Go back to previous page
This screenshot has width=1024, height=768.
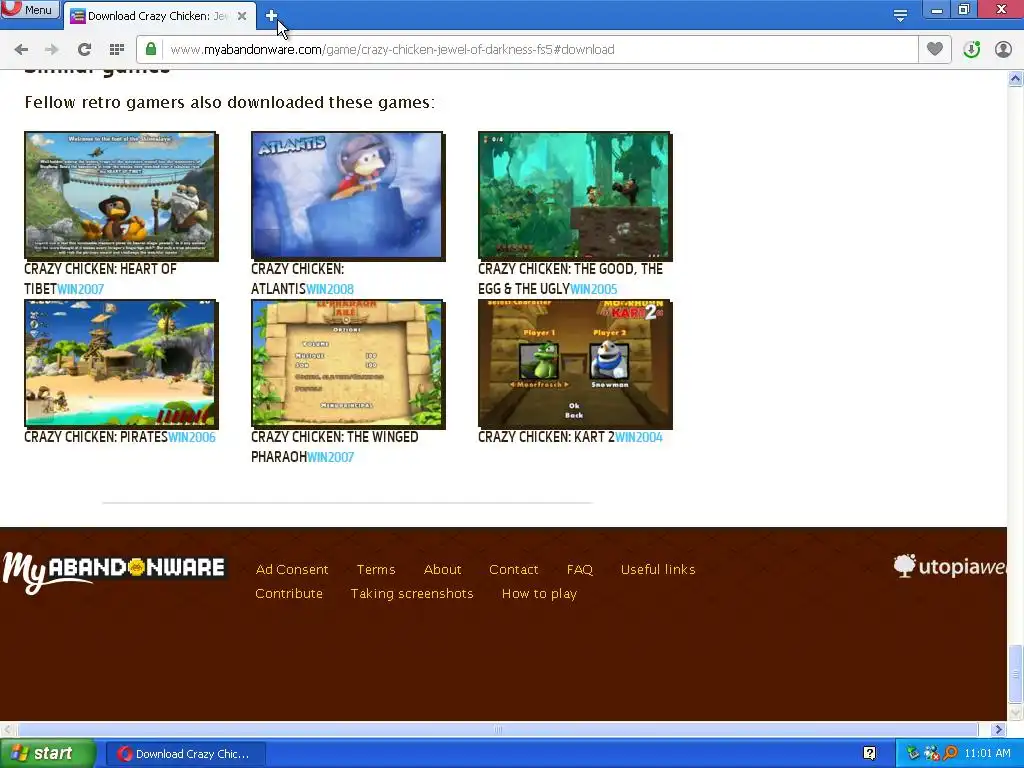point(21,50)
